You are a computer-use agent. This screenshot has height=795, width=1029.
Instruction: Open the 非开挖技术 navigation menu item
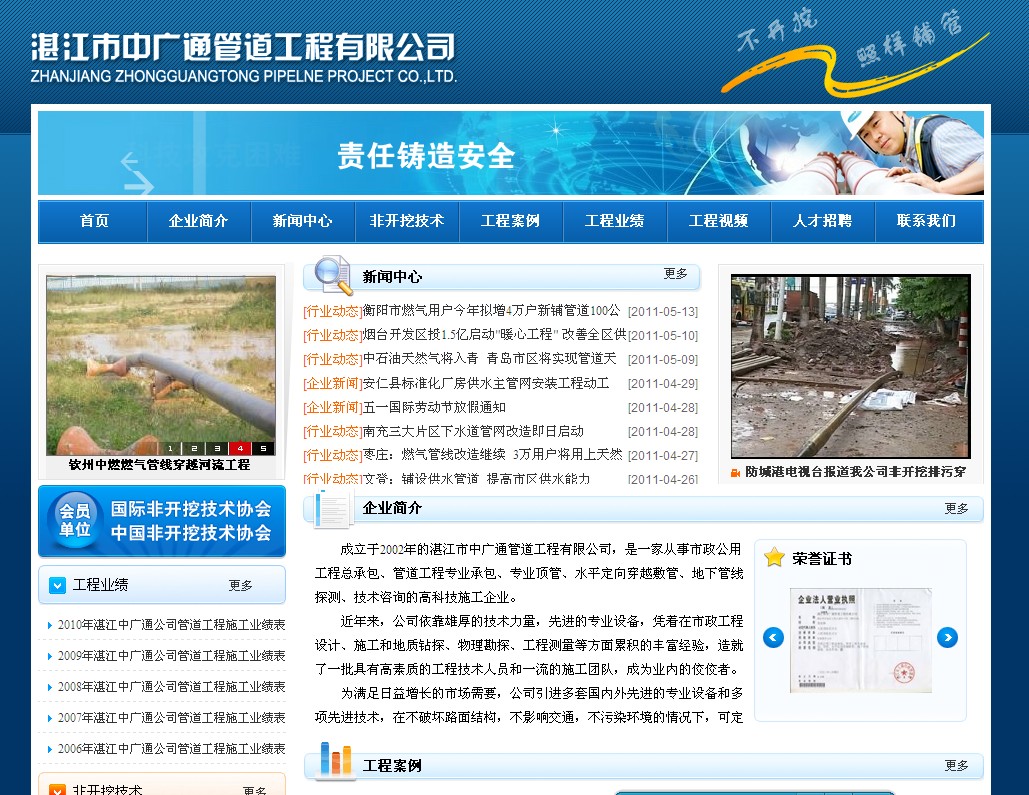pos(406,221)
